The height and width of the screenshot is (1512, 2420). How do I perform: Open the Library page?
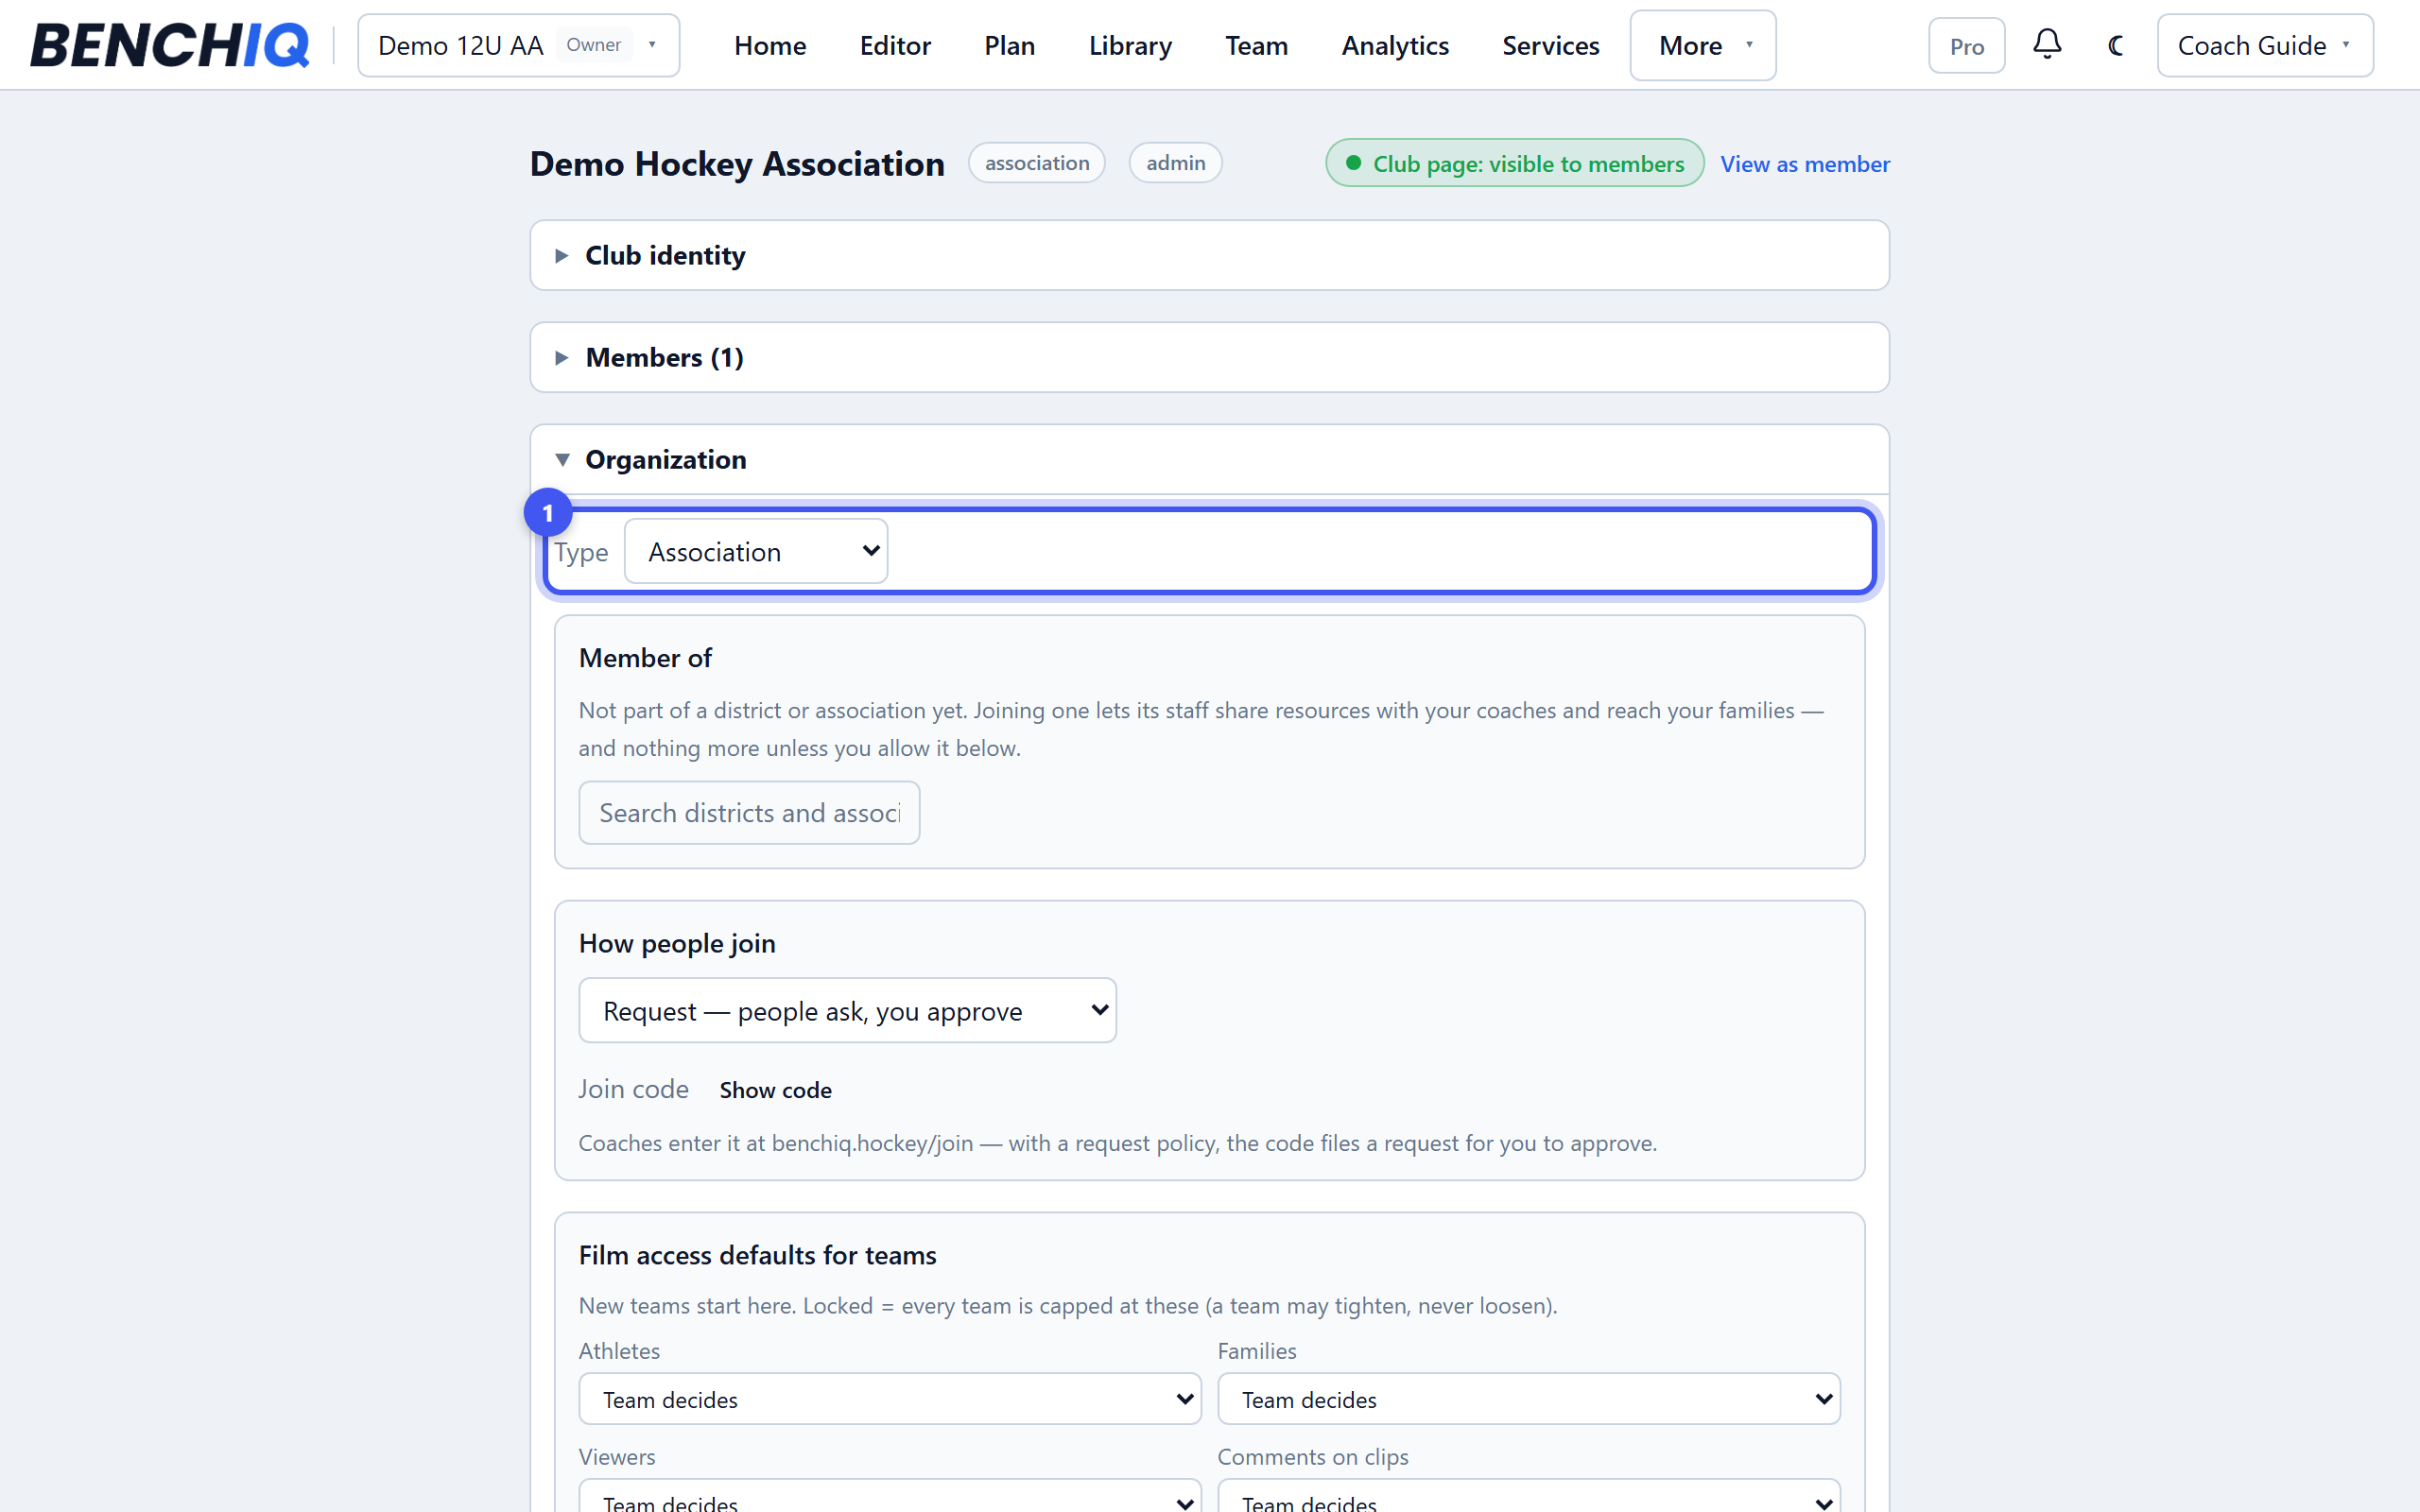pos(1130,45)
